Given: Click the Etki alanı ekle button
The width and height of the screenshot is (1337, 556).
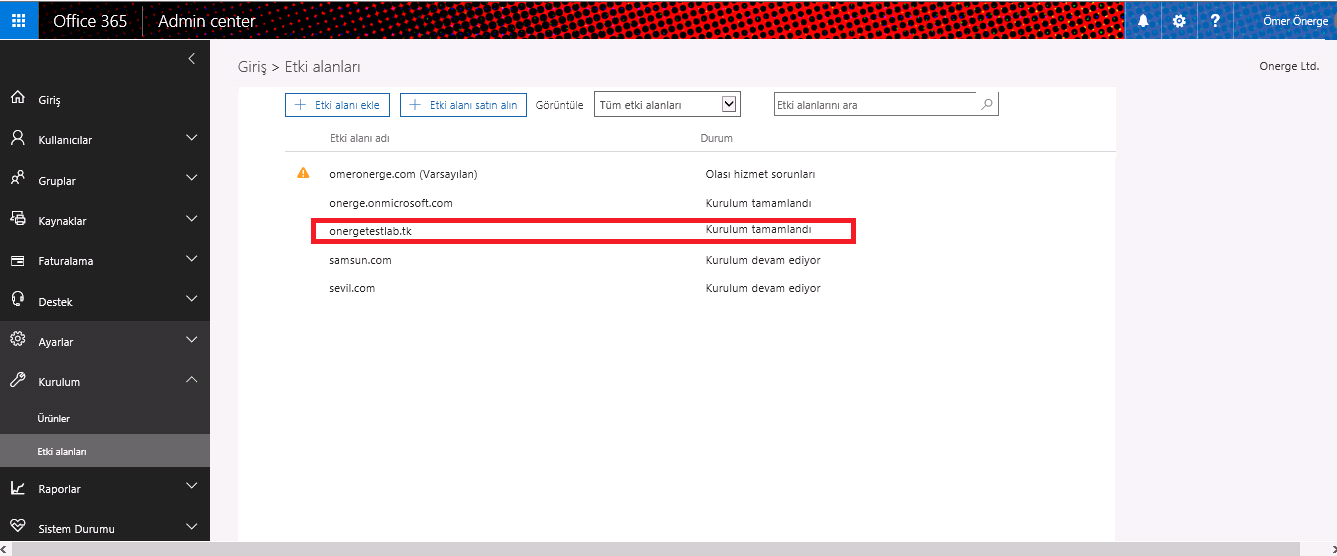Looking at the screenshot, I should click(x=338, y=104).
